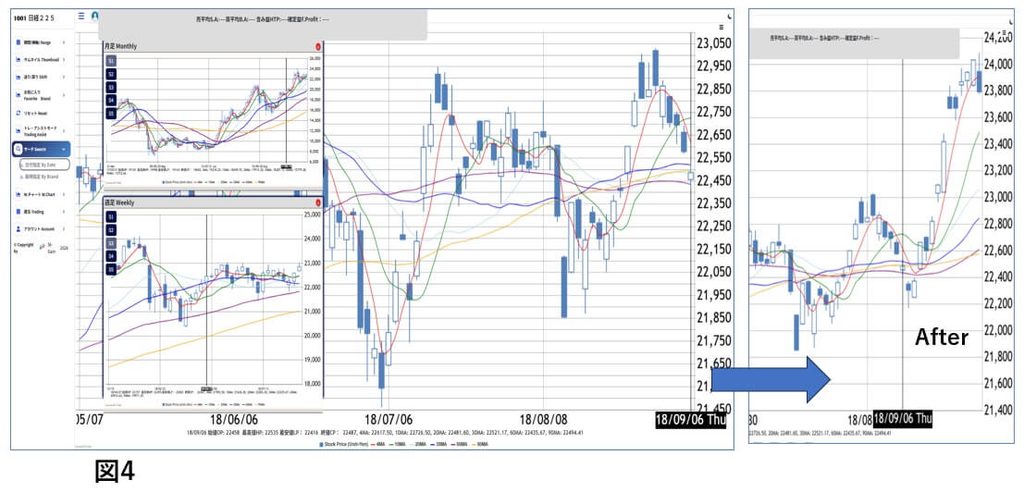Select S5 button in Monthly window
The height and width of the screenshot is (491, 1024).
coord(111,113)
